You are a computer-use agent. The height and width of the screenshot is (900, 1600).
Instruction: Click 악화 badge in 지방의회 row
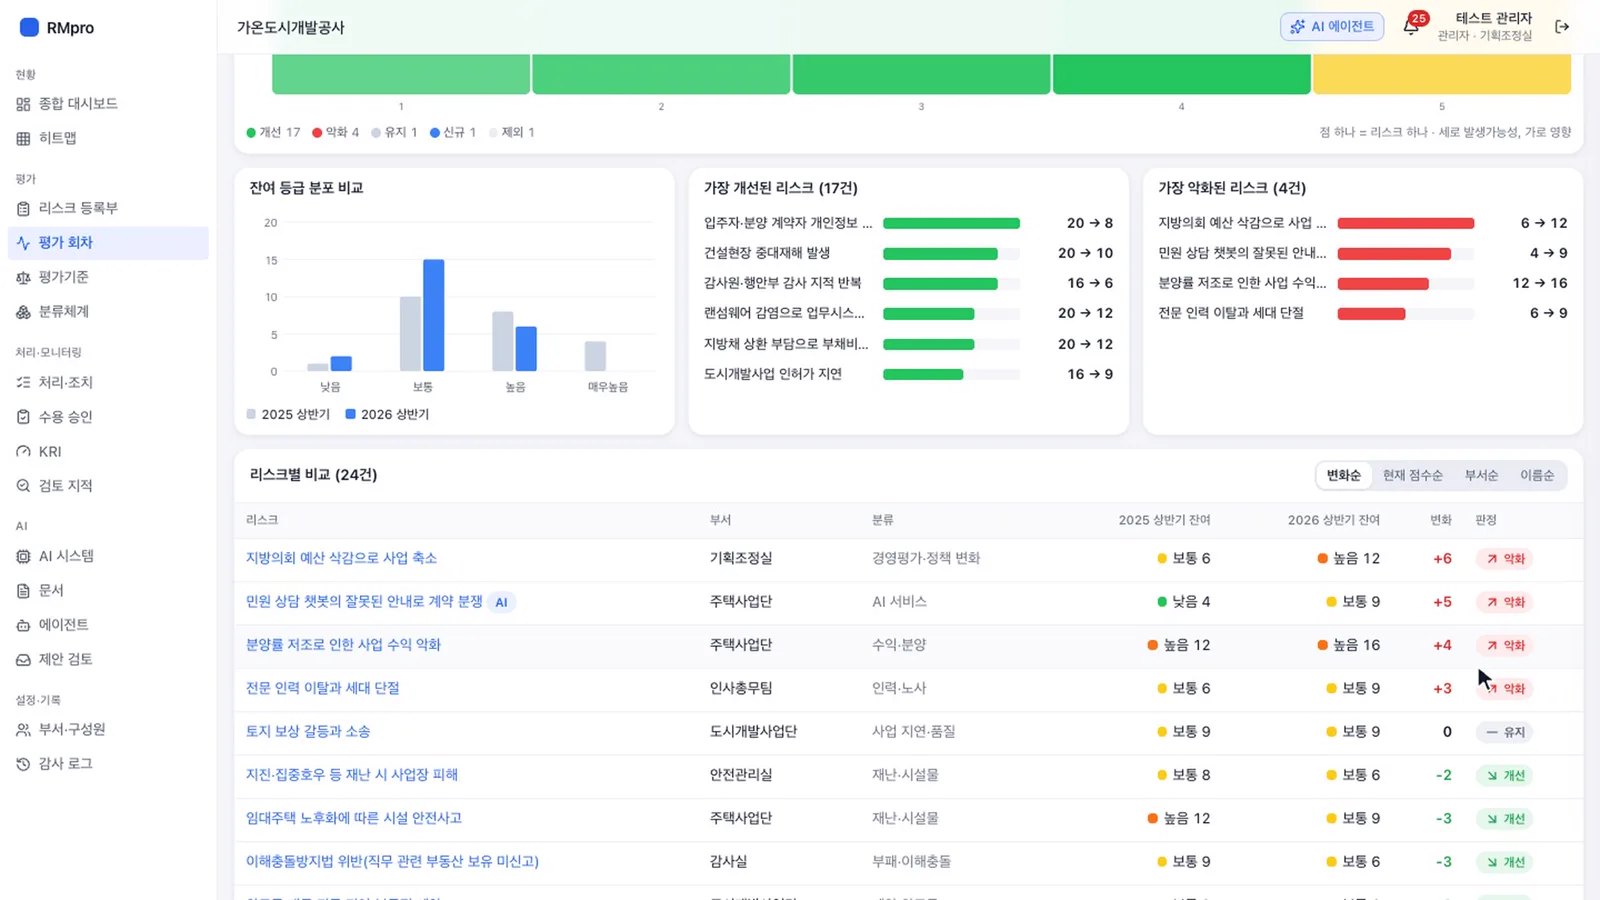1504,559
